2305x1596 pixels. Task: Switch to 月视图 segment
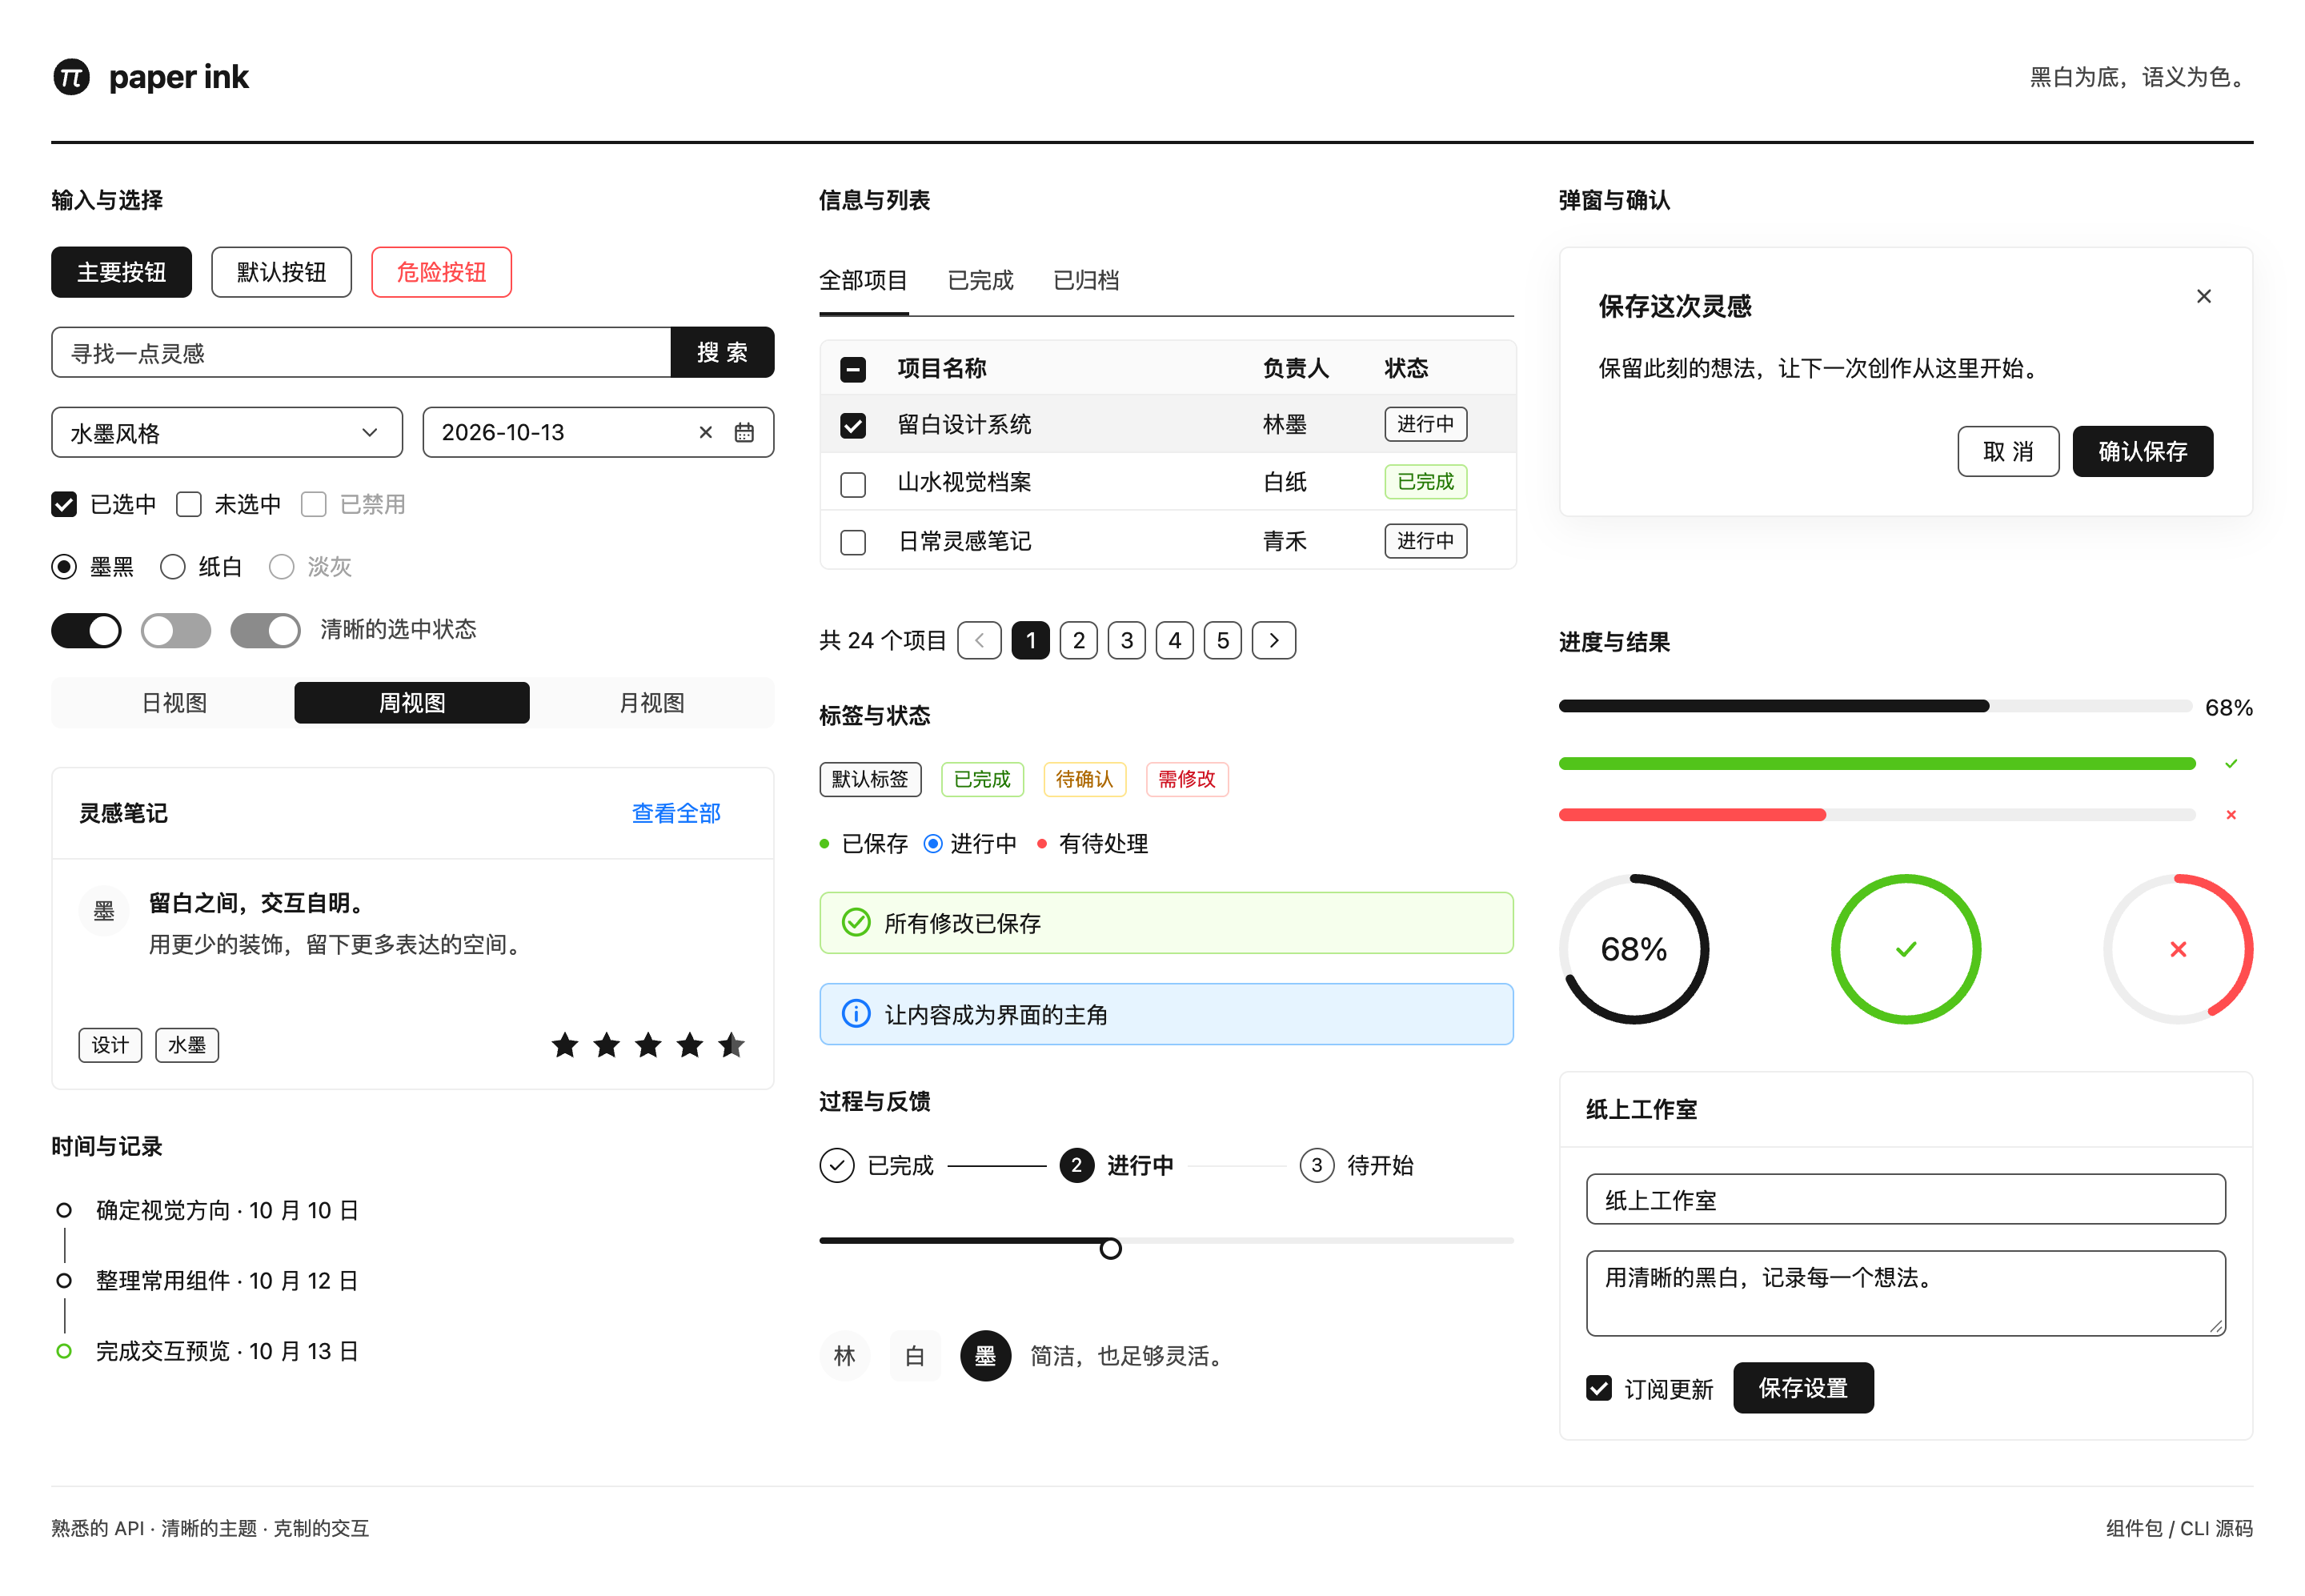tap(652, 704)
